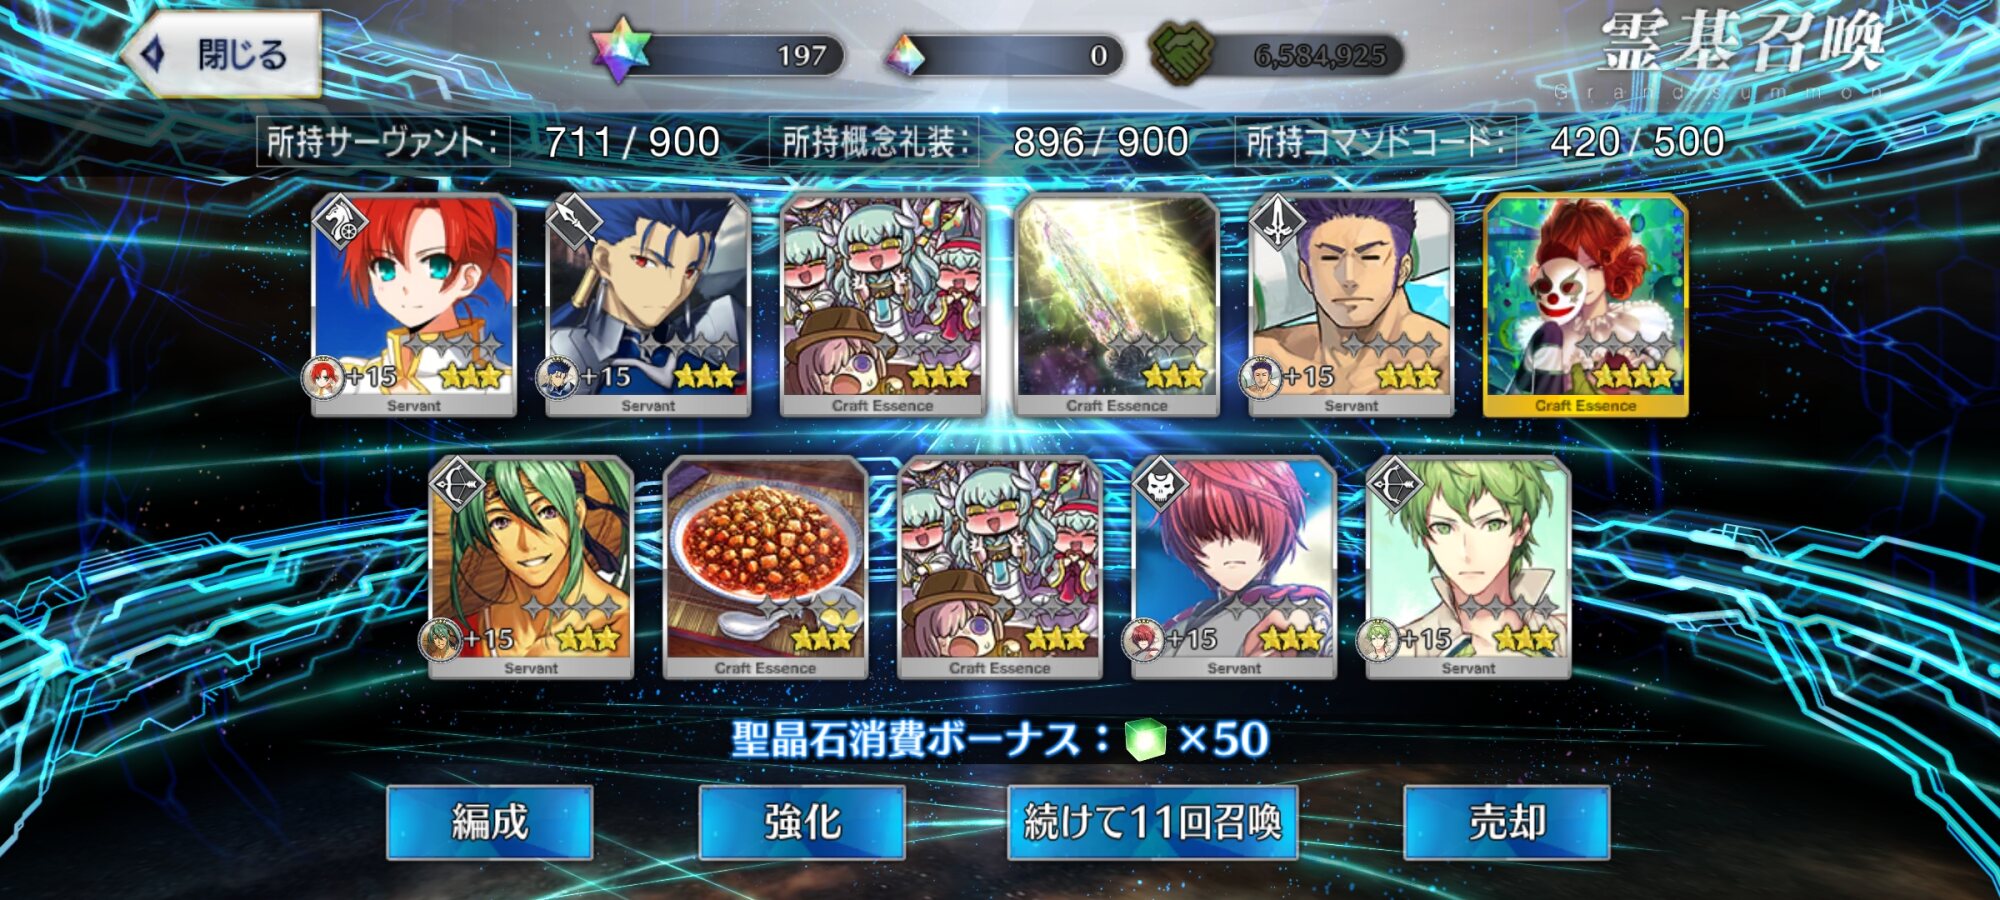2000x900 pixels.
Task: Select the glowing crystal Craft Essence card
Action: click(x=1117, y=305)
